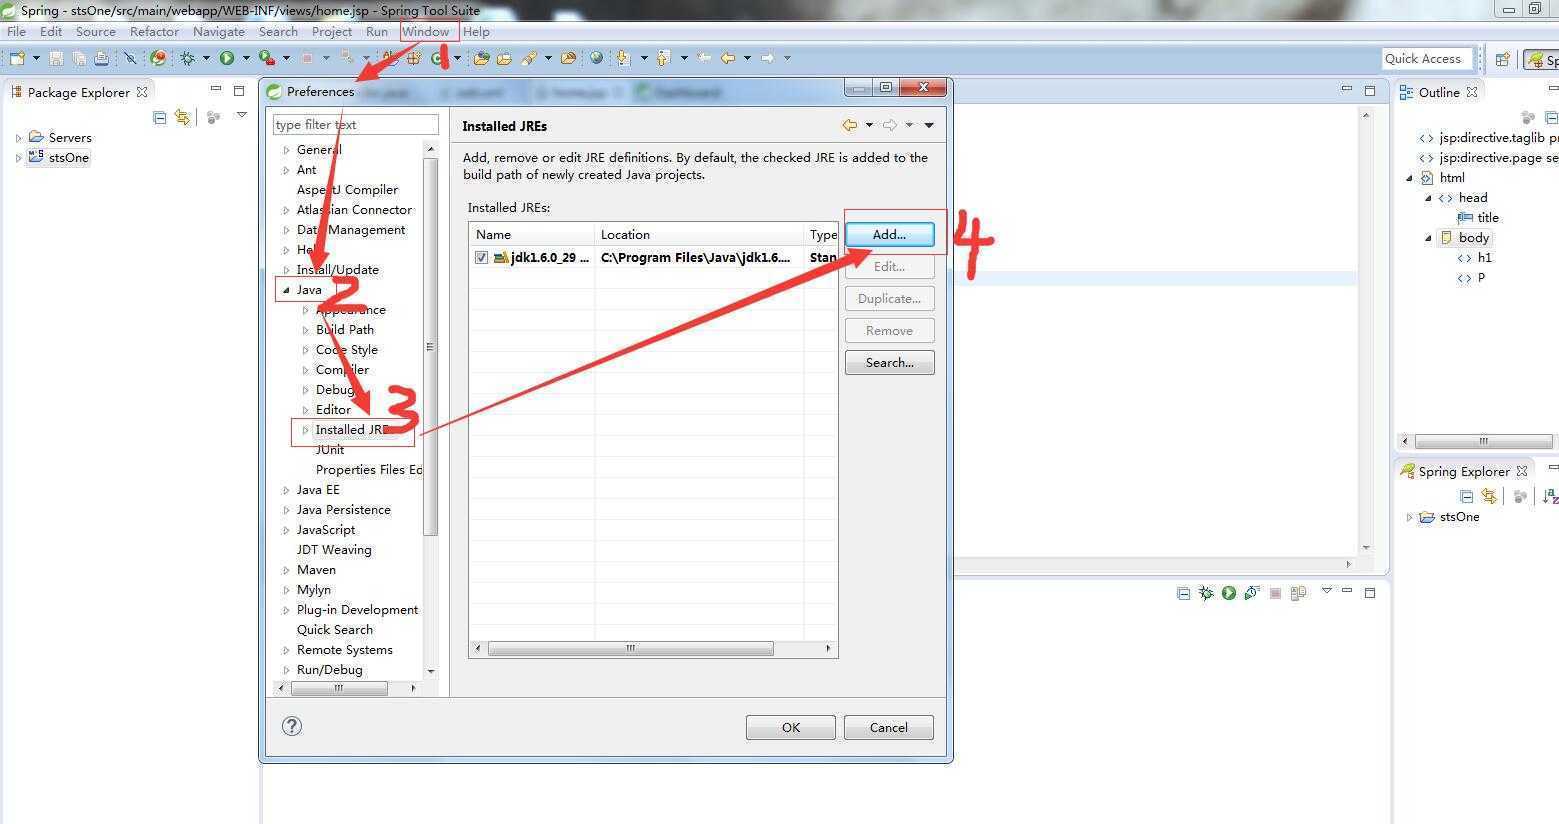Image resolution: width=1559 pixels, height=824 pixels.
Task: Click the JRE table horizontal scrollbar
Action: (630, 648)
